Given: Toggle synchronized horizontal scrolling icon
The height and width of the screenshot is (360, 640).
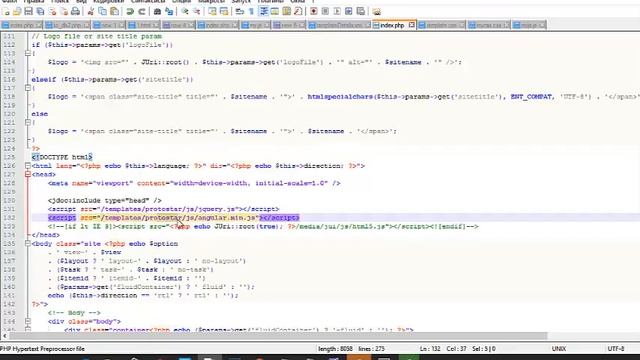Looking at the screenshot, I should 224,11.
